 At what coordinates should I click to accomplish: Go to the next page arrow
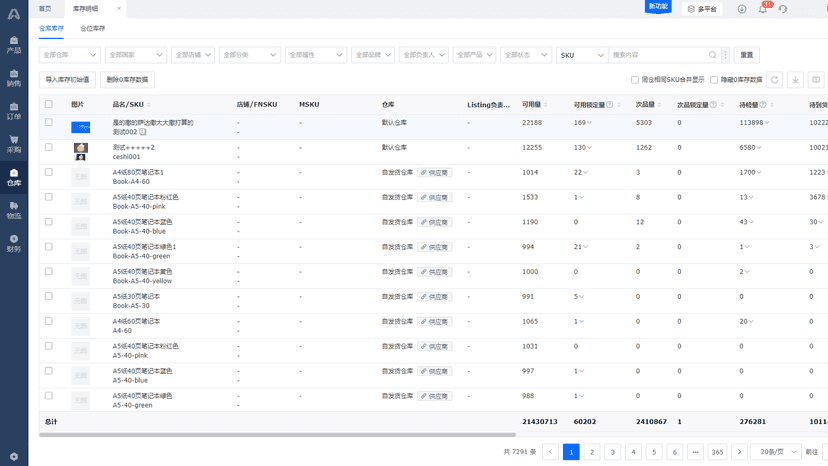pos(739,452)
